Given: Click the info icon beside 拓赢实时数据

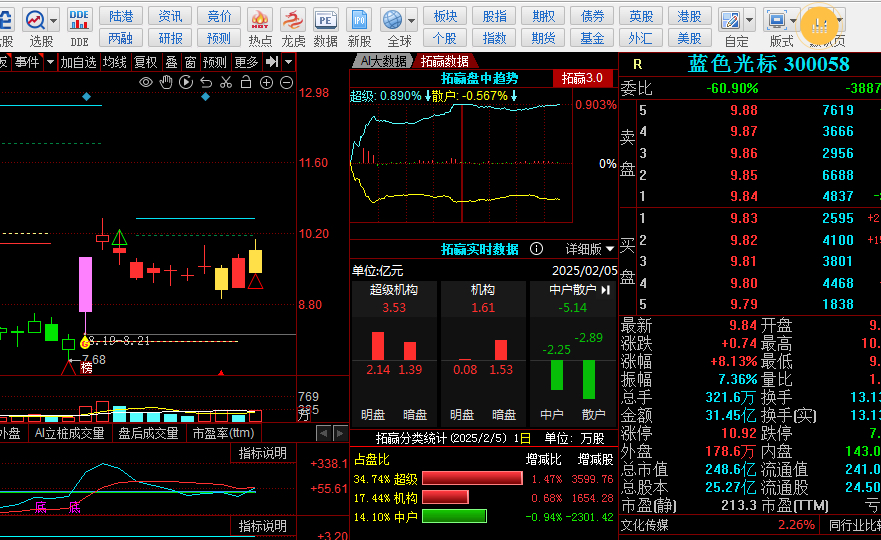Looking at the screenshot, I should click(x=536, y=249).
